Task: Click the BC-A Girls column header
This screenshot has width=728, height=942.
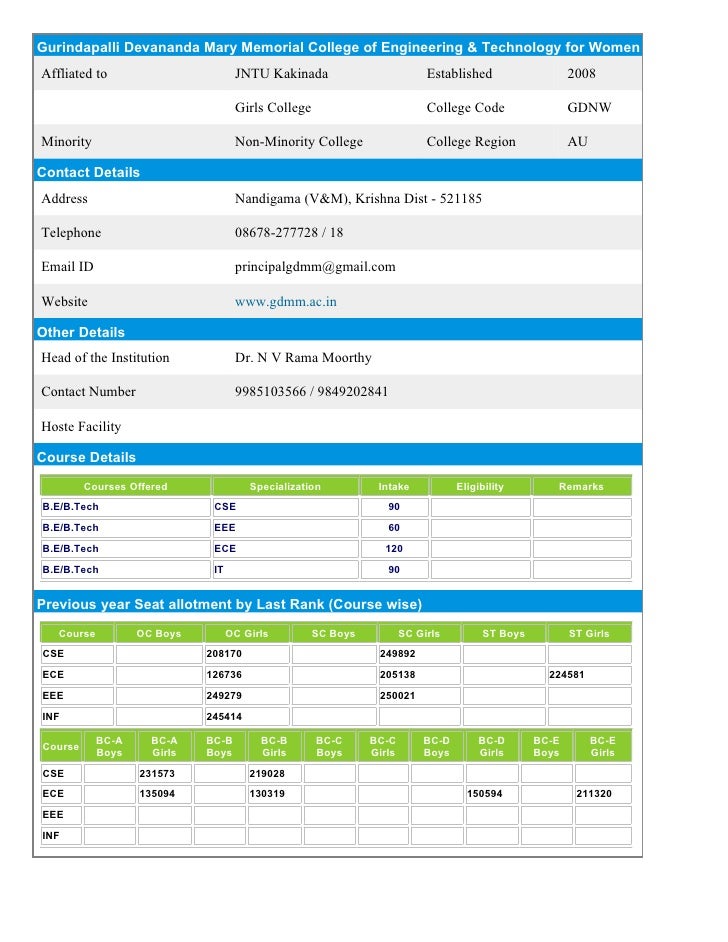Action: coord(164,747)
